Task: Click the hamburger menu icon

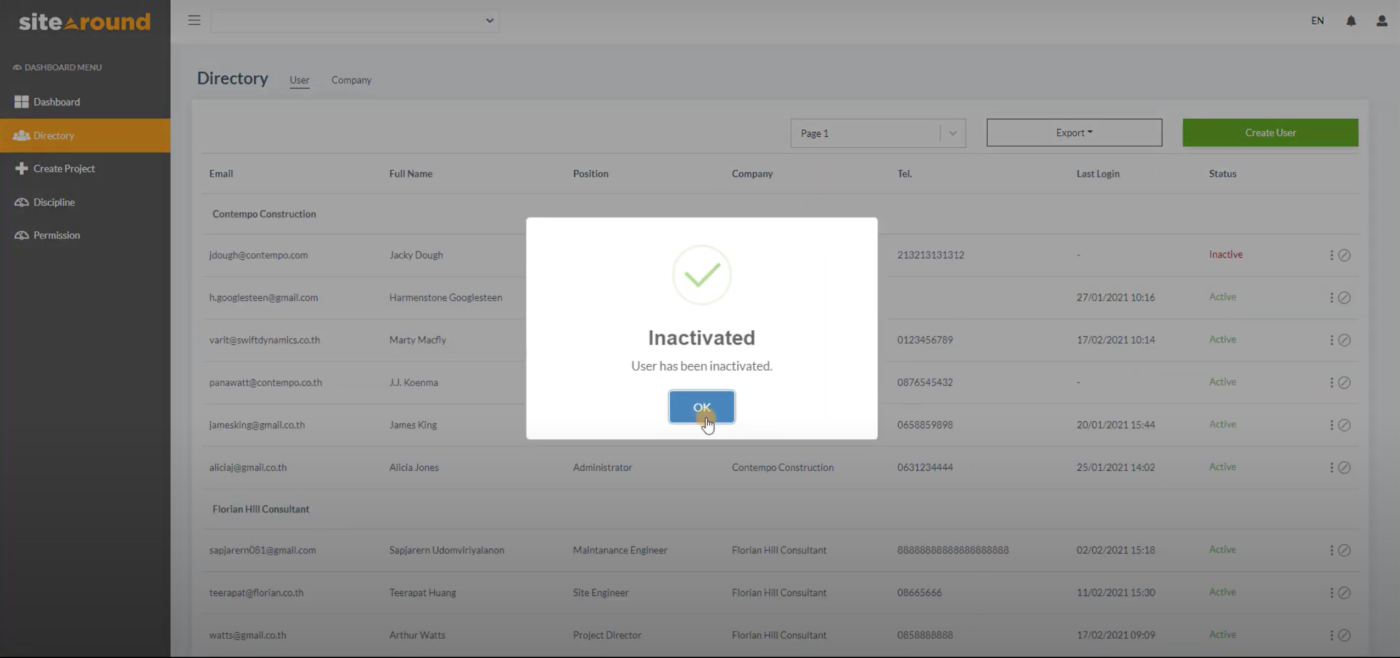Action: point(194,20)
